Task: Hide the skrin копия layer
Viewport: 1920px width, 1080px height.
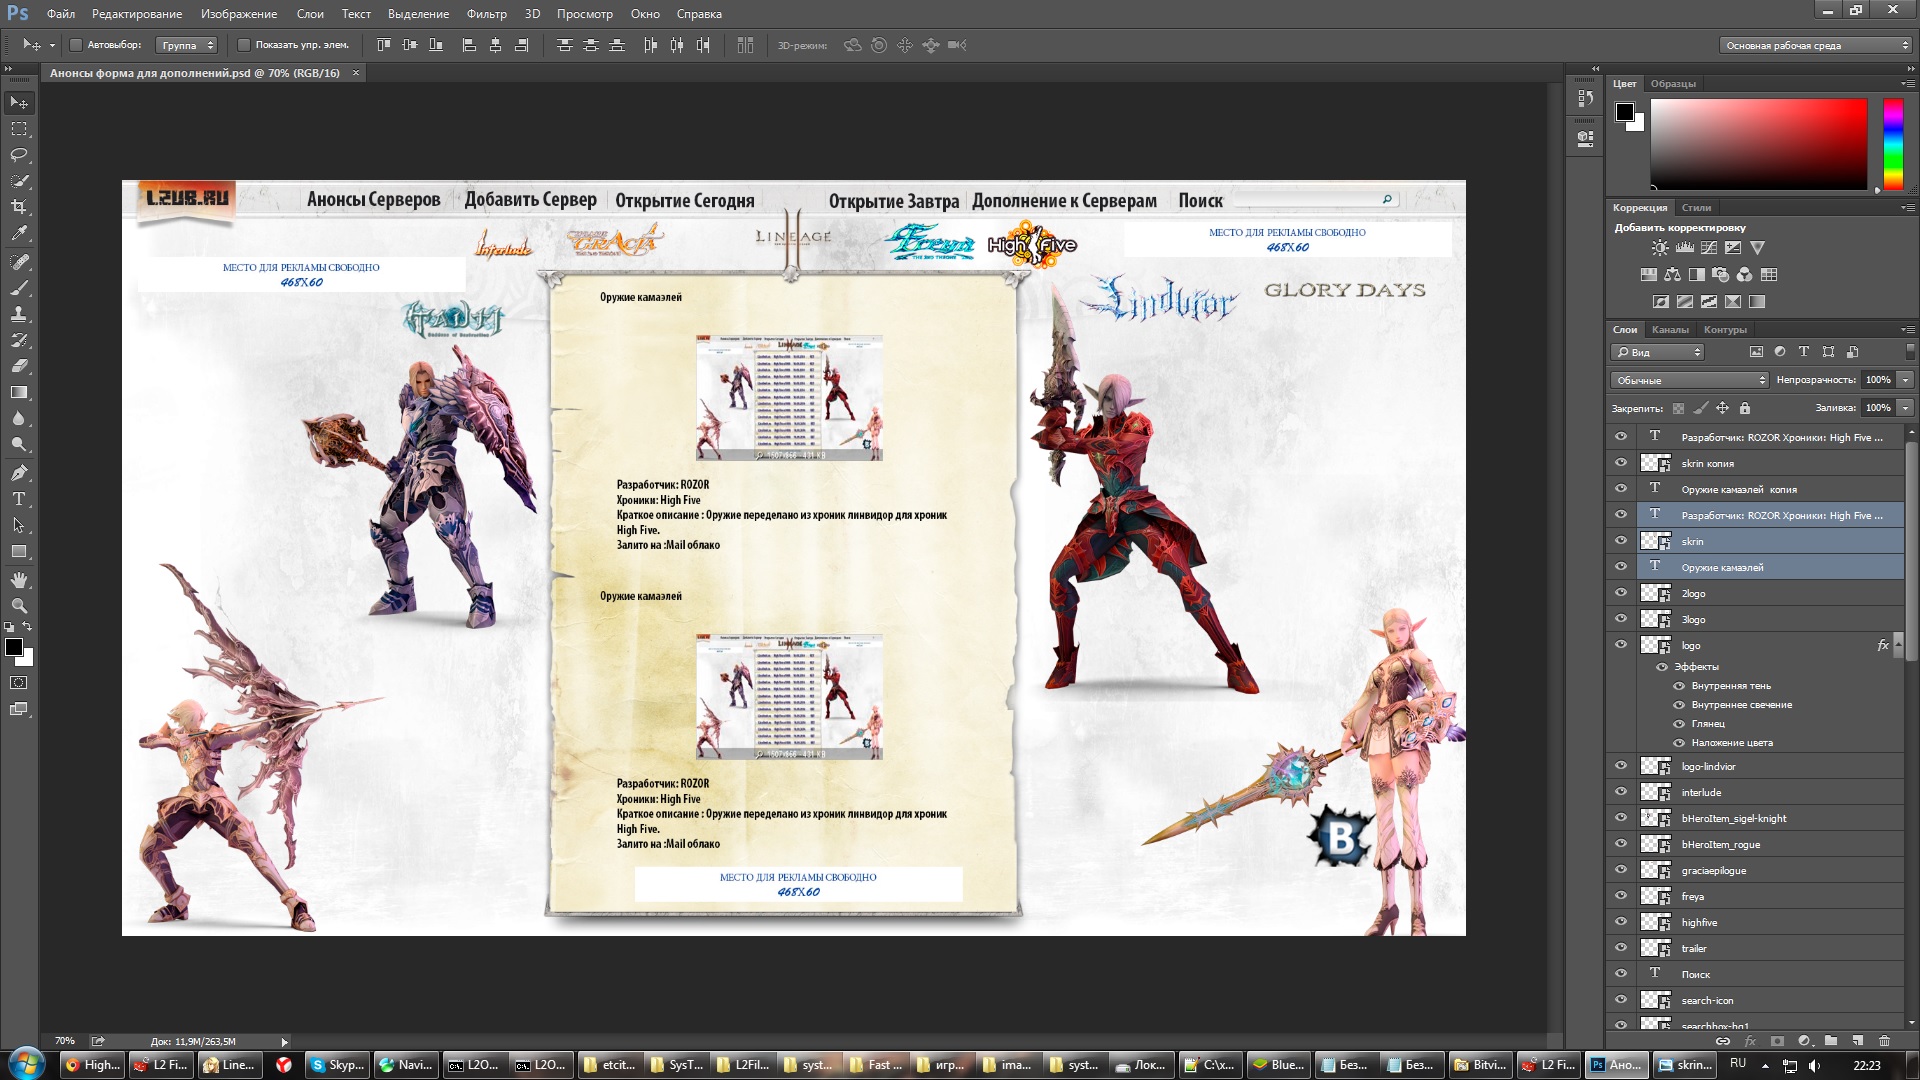Action: (1621, 463)
